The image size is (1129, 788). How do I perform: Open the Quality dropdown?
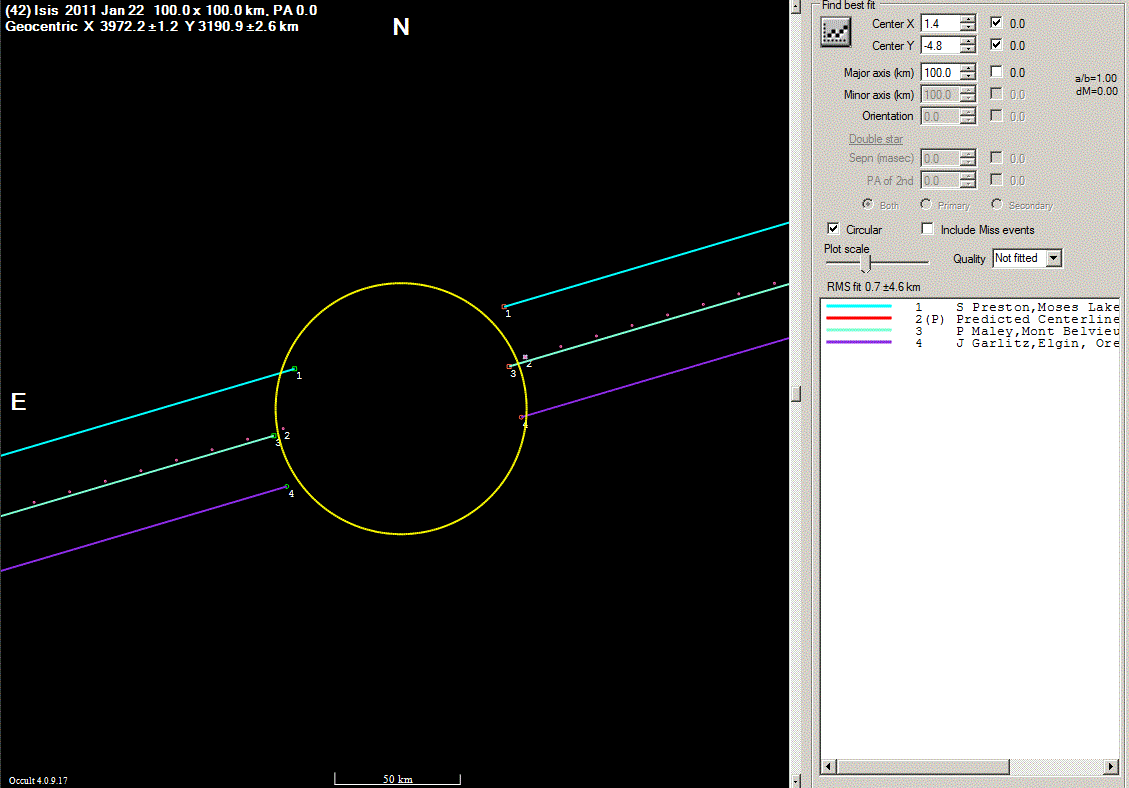pos(1053,258)
